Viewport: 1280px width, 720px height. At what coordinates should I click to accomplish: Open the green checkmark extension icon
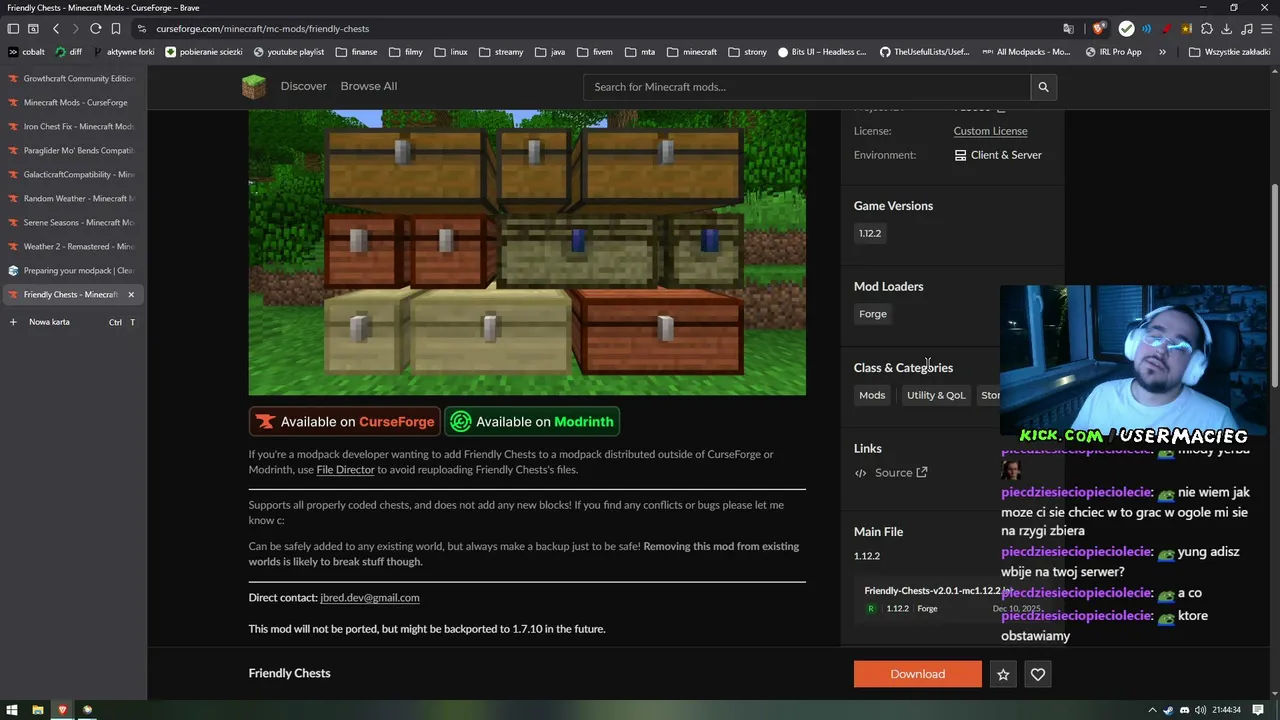[x=1127, y=29]
